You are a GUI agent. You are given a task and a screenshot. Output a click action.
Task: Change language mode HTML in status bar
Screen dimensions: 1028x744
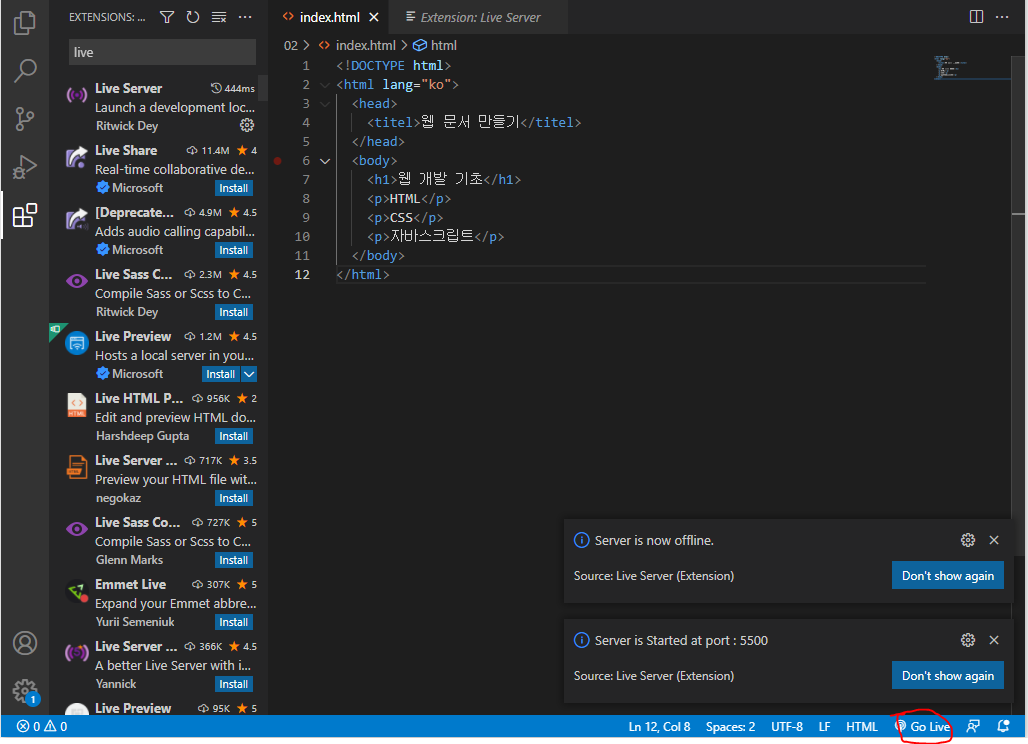pyautogui.click(x=861, y=726)
